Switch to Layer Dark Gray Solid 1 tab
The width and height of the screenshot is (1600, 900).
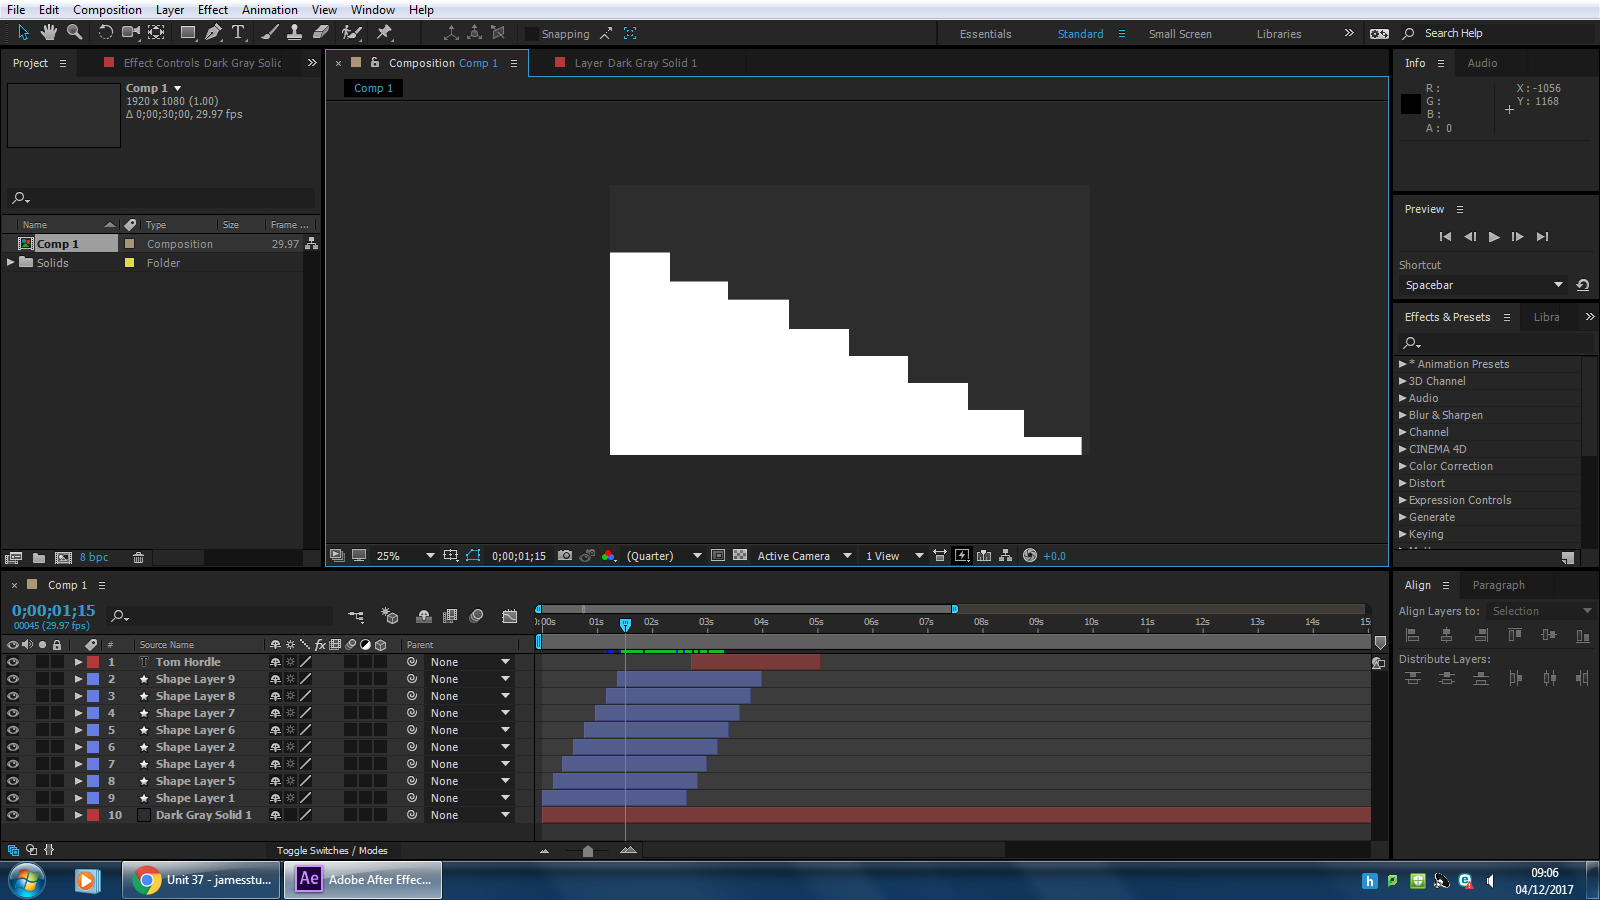pos(634,63)
